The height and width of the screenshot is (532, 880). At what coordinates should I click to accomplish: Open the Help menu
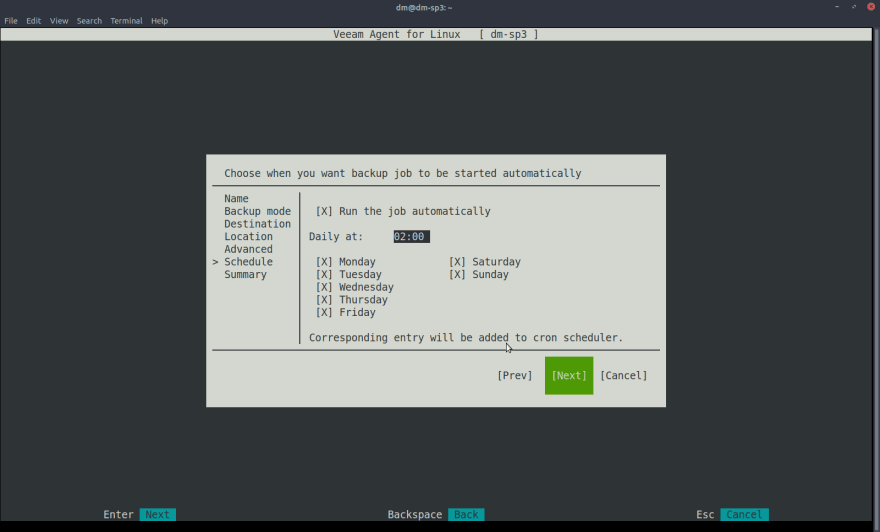pyautogui.click(x=159, y=21)
